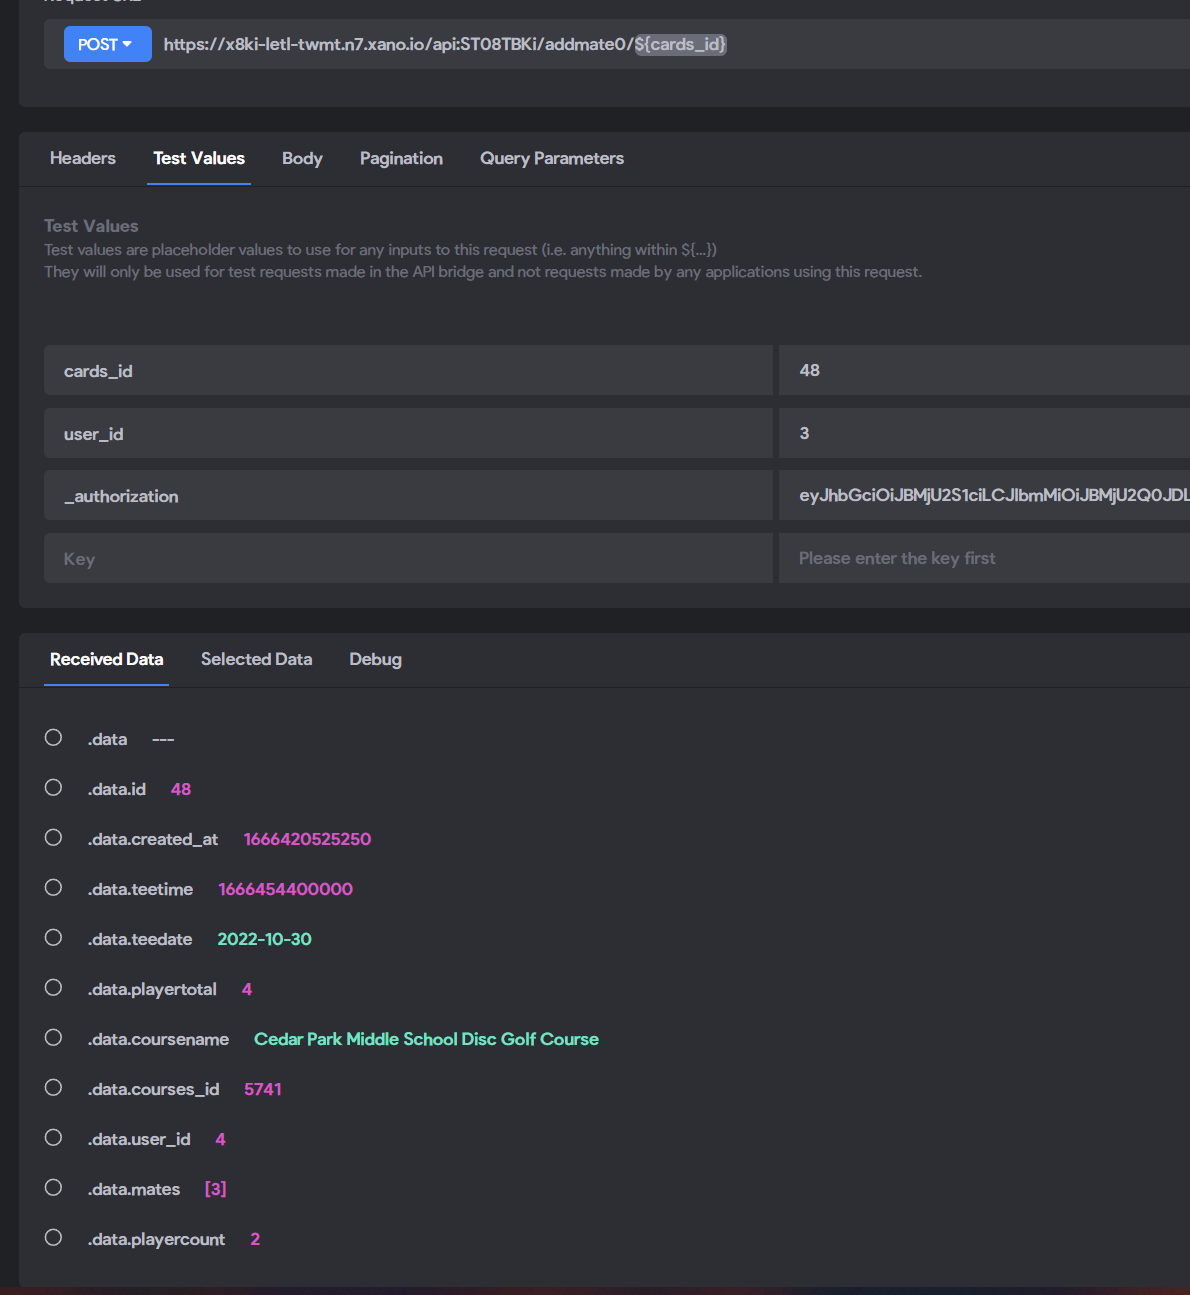Select the .data.playertotal radio button
Screen dimensions: 1190x1295
click(54, 988)
